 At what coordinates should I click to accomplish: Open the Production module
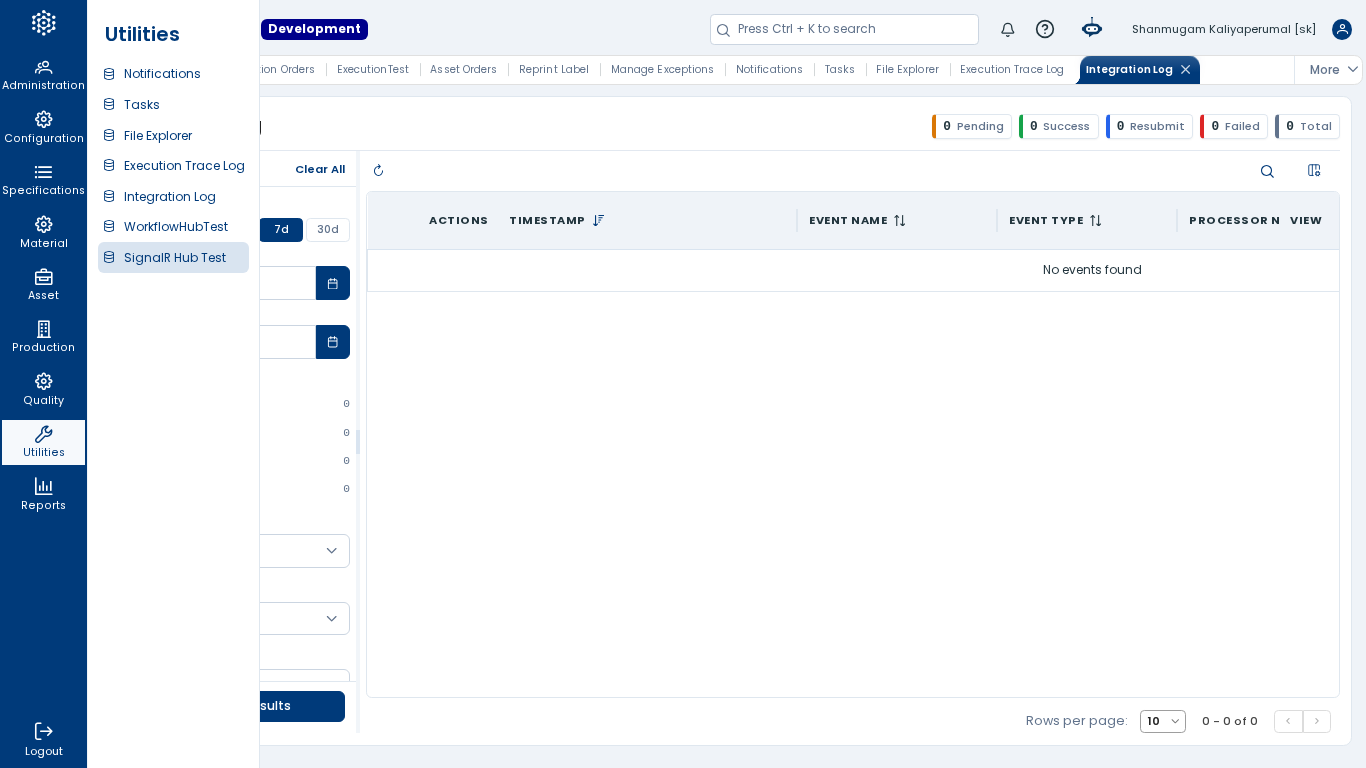click(43, 337)
